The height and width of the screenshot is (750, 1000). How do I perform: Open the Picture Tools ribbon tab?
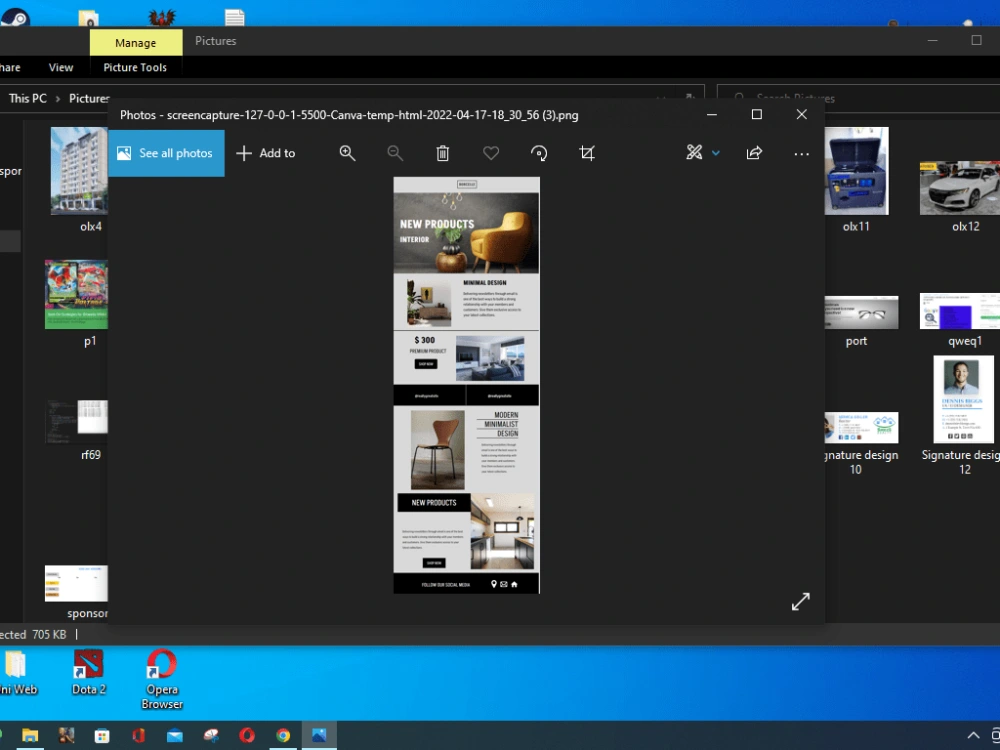tap(135, 68)
